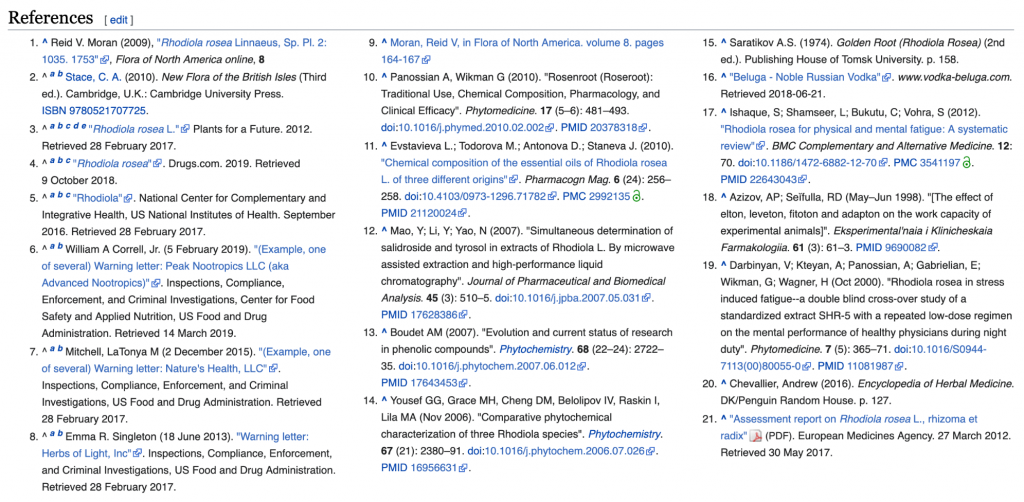Click external-link icon after PMID 20378318

coord(643,128)
